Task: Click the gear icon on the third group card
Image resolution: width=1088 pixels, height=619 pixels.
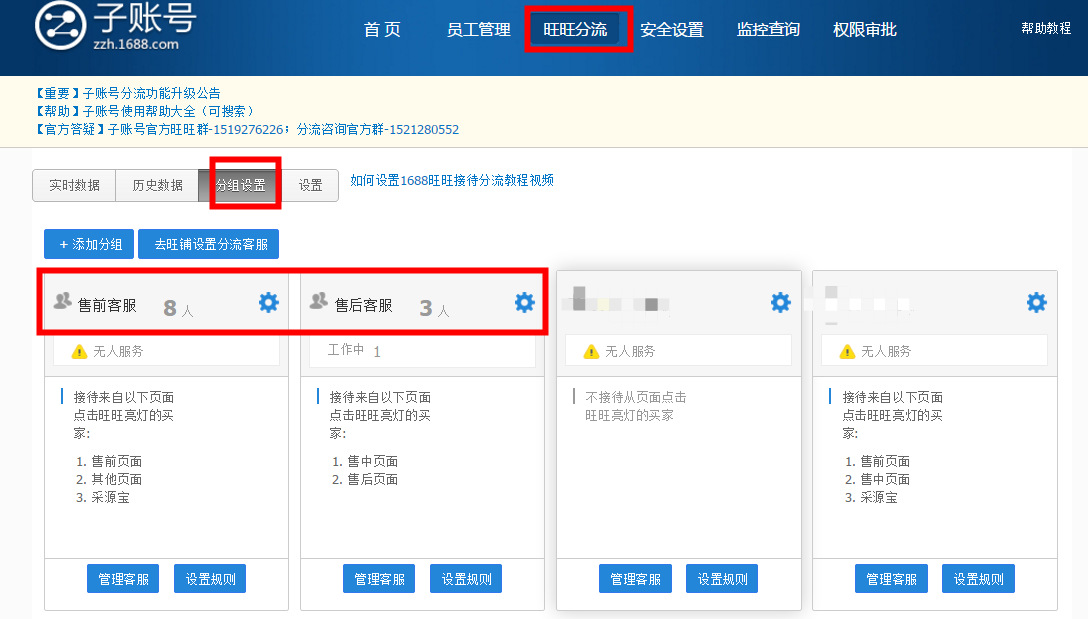Action: click(x=780, y=303)
